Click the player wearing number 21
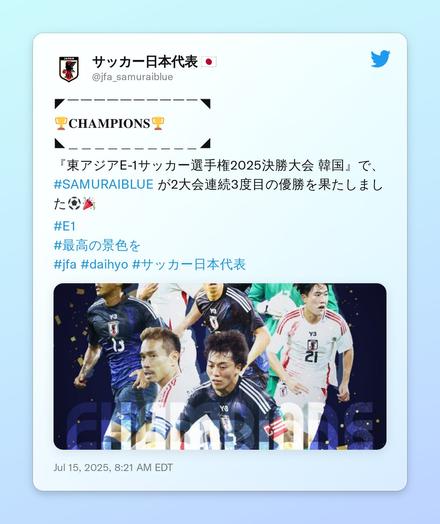This screenshot has height=524, width=440. pos(312,356)
